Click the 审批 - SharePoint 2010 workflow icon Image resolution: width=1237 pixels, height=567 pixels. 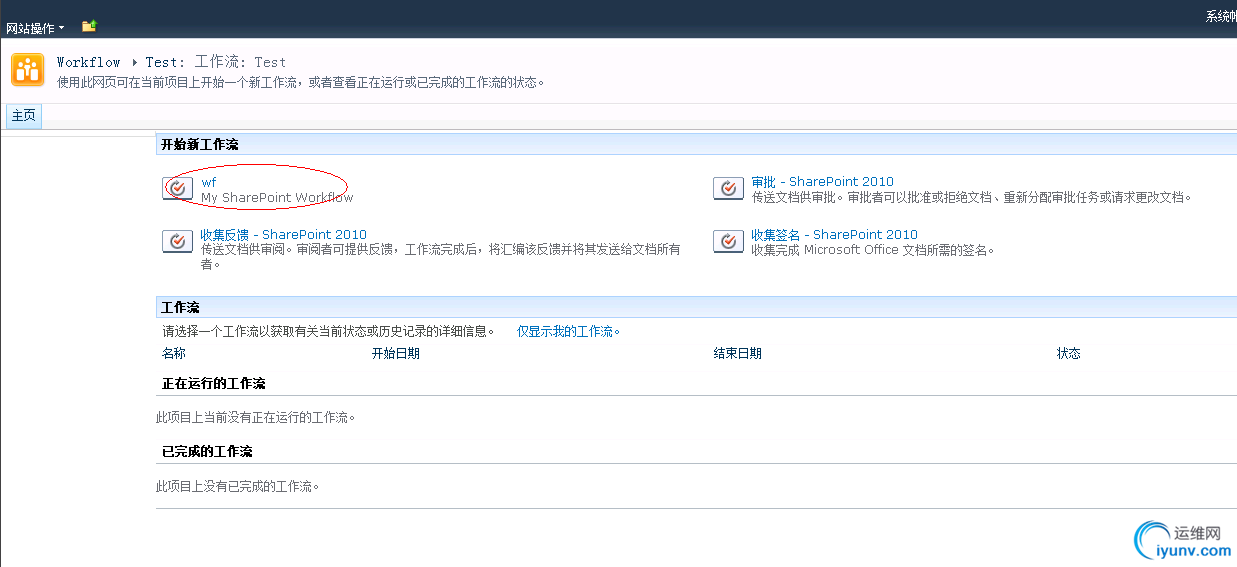[x=728, y=188]
